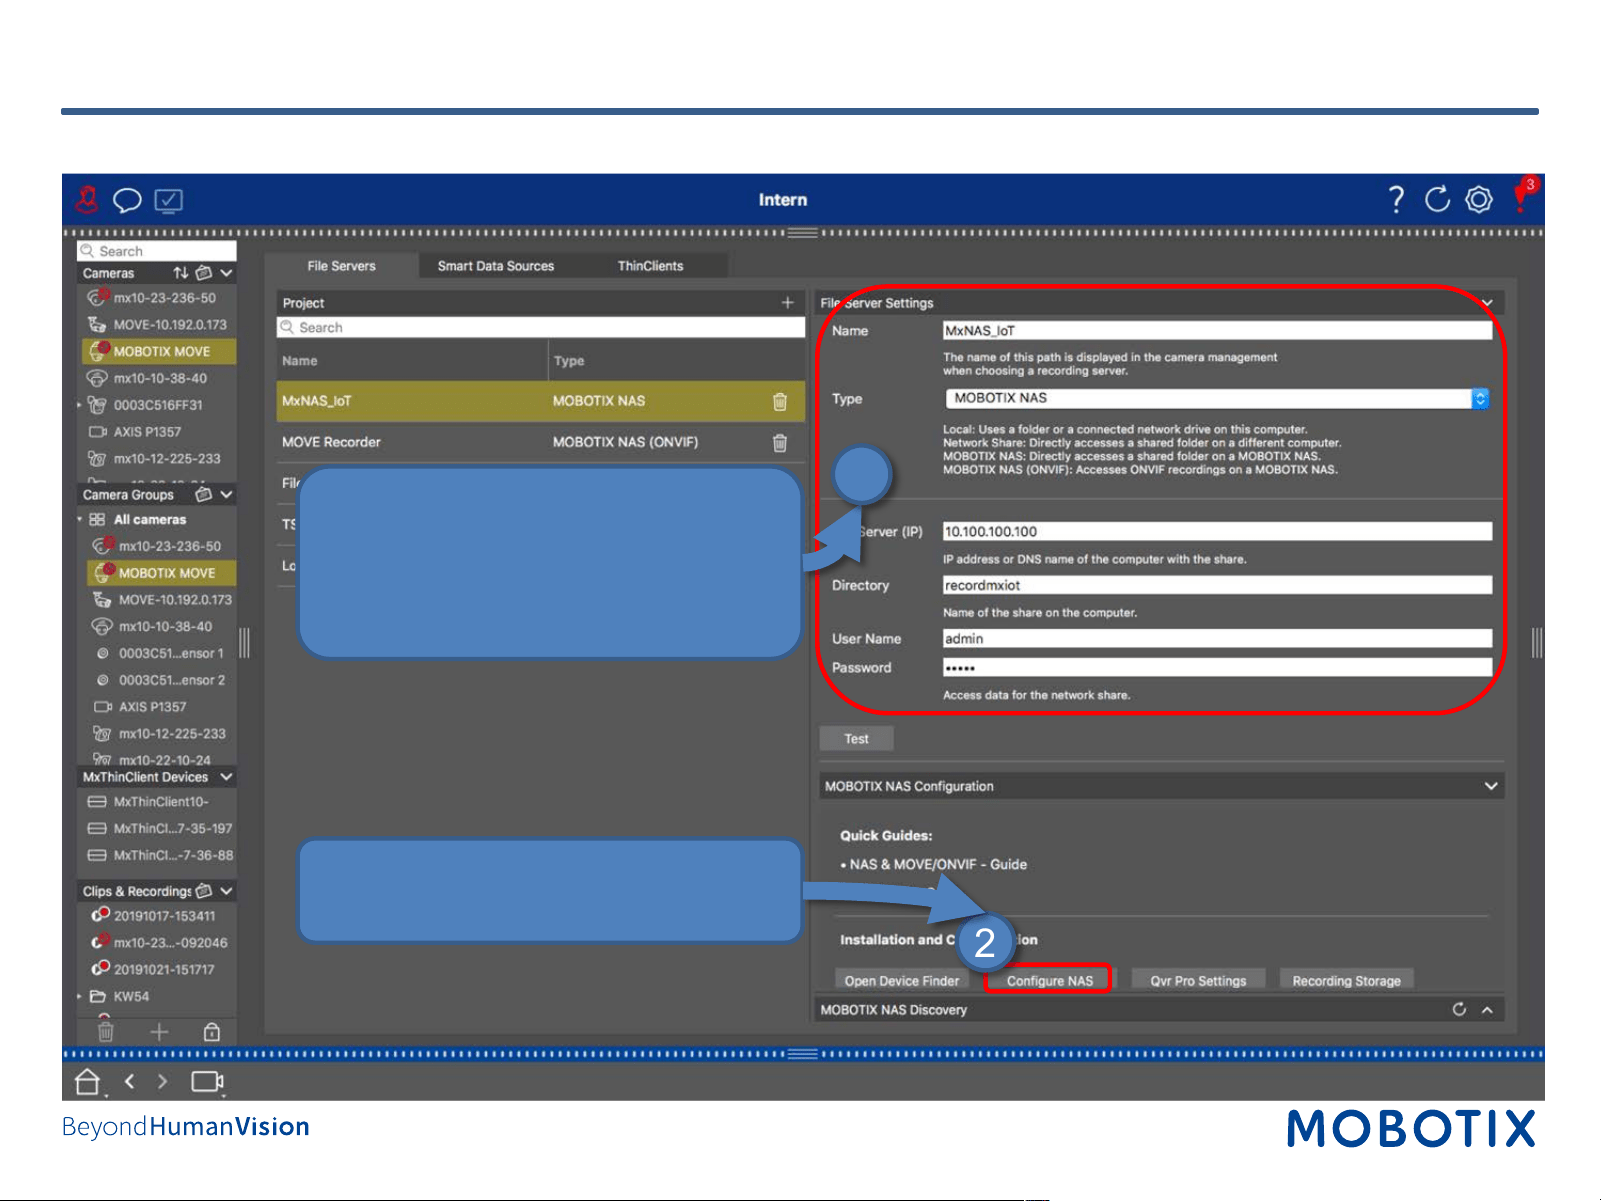Open the Type dropdown showing MOBOTIX NAS

(1217, 398)
